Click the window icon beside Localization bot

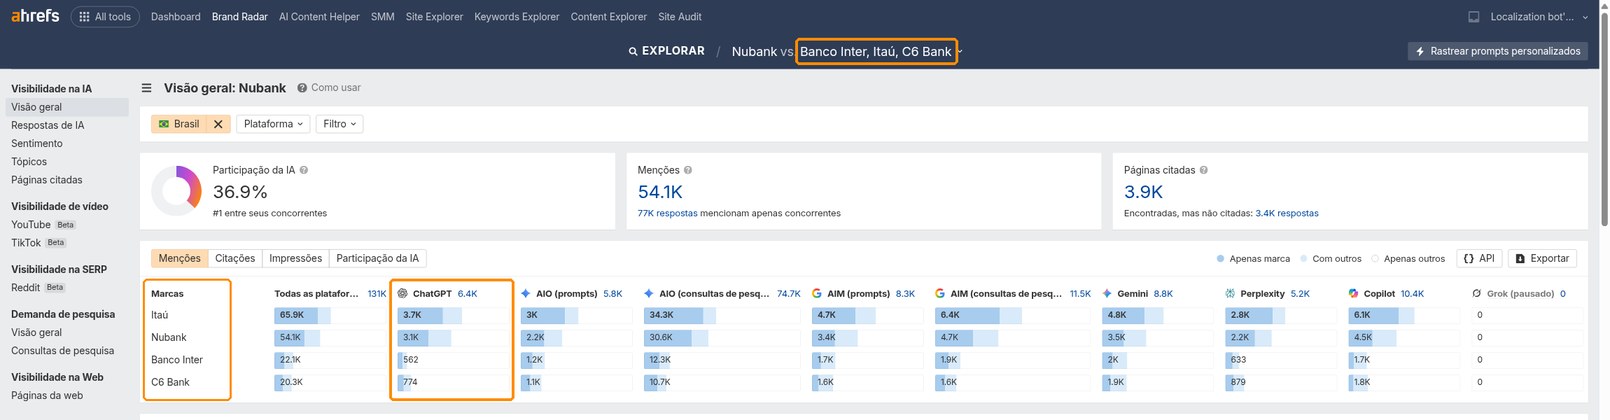pyautogui.click(x=1474, y=17)
